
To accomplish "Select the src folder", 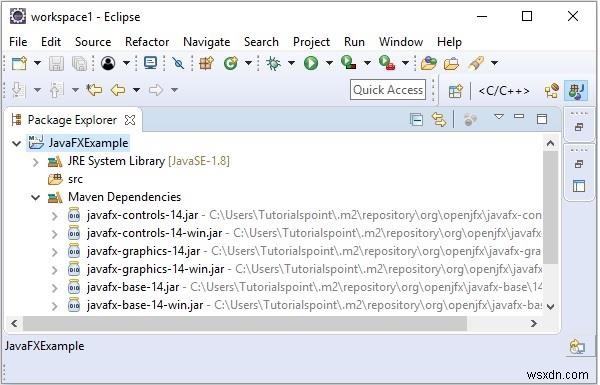I will click(65, 179).
